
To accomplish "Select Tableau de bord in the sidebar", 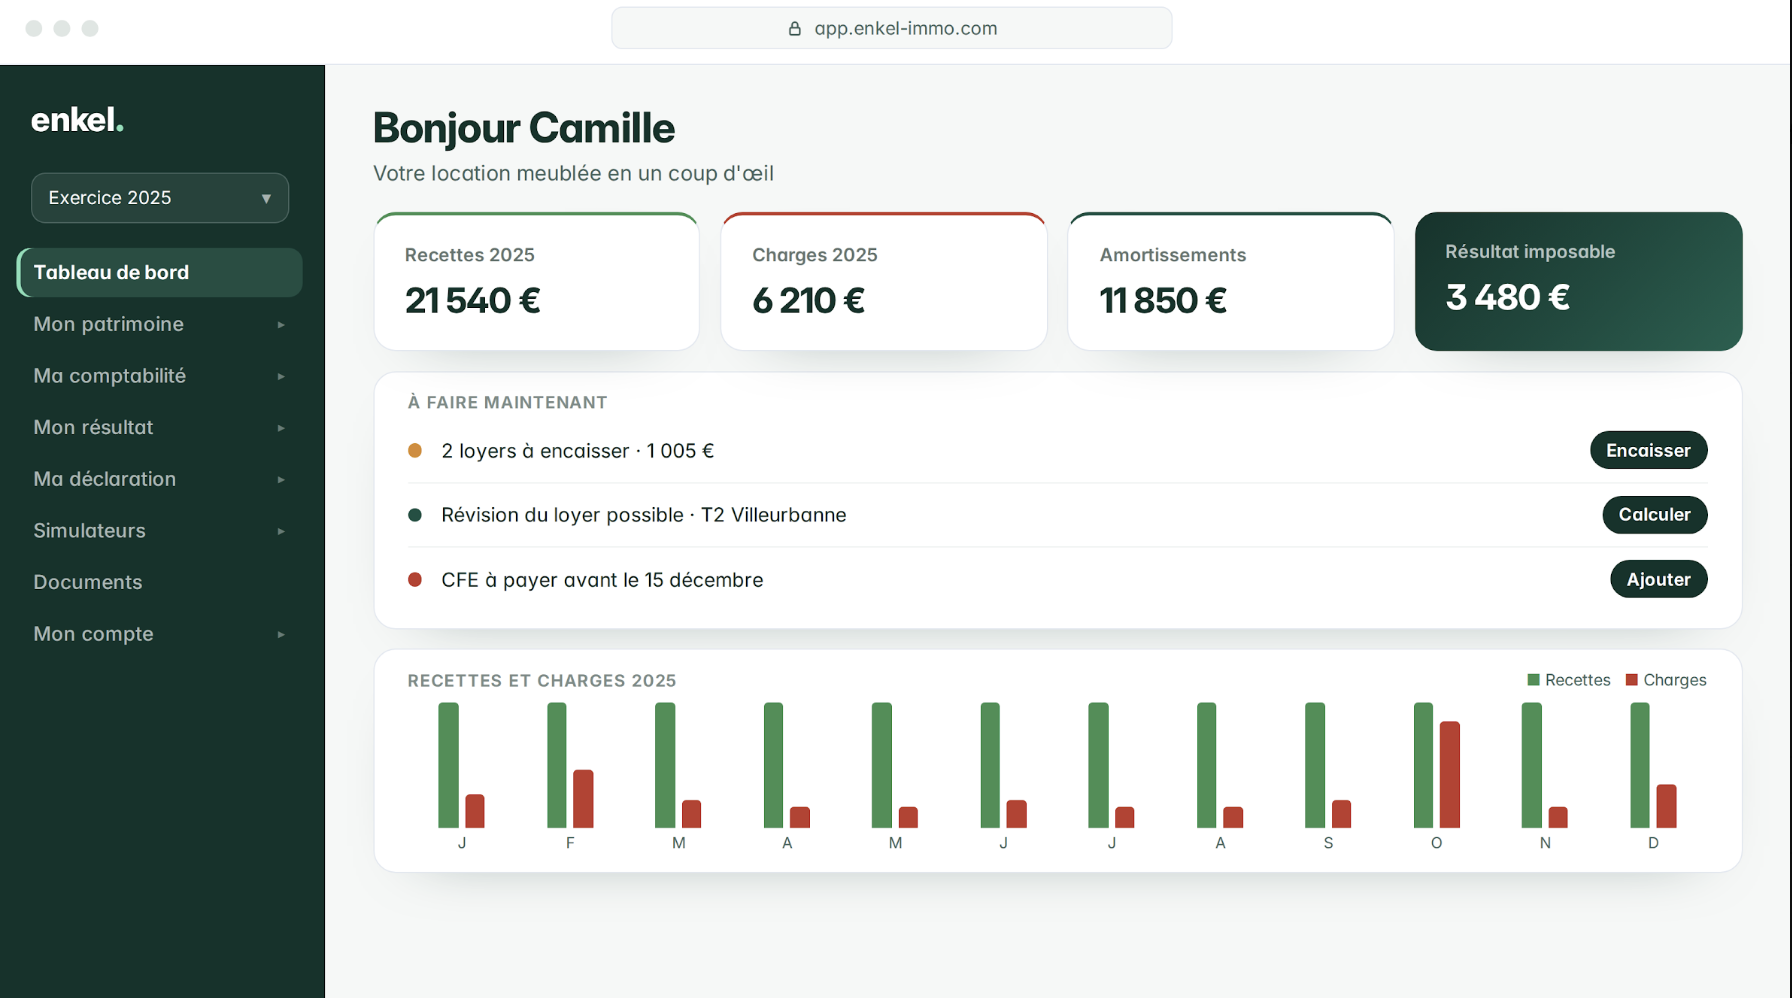I will 160,272.
